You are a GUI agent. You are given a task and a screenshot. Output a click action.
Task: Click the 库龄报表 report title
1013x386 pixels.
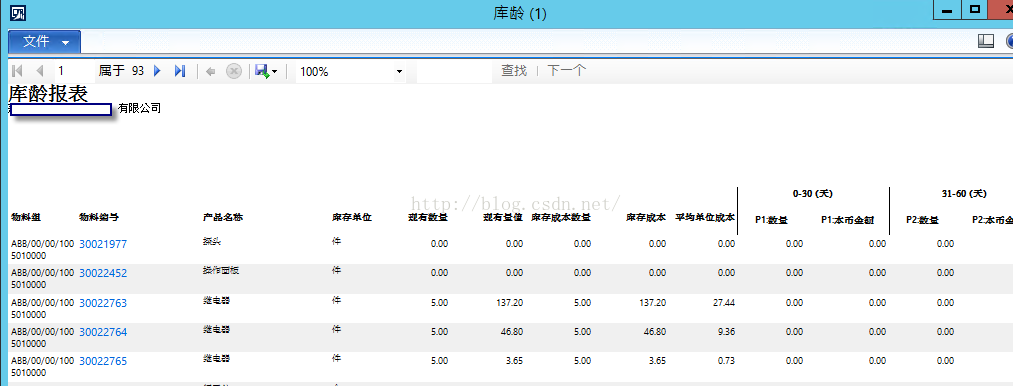click(48, 94)
